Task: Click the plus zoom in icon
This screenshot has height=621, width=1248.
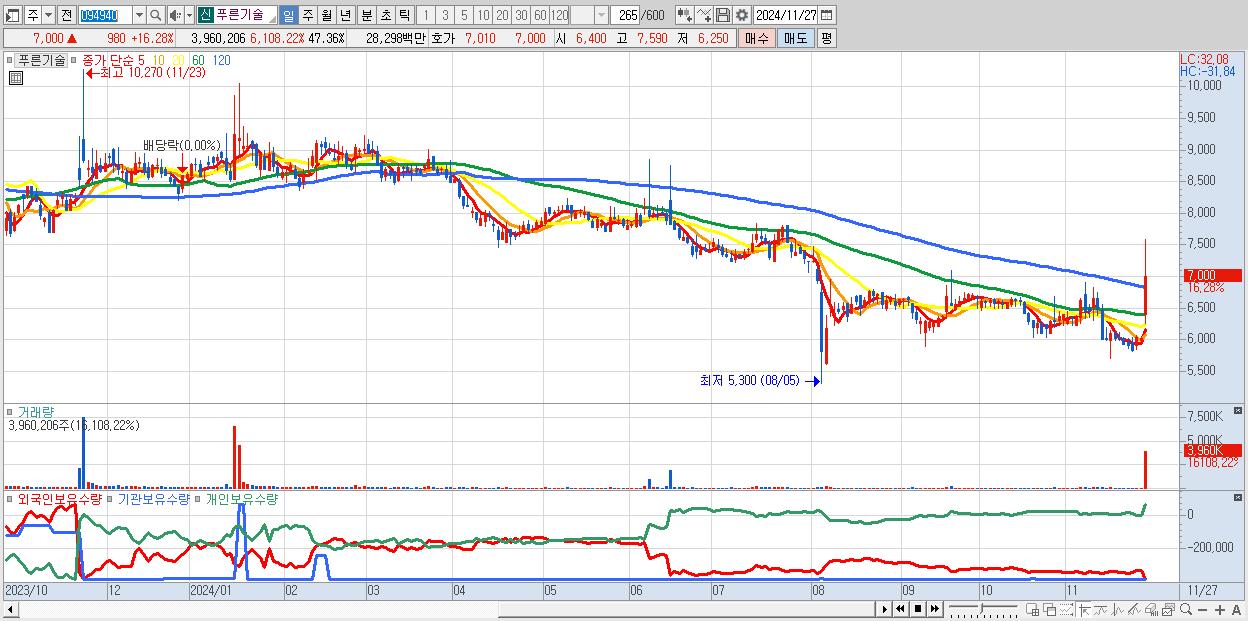Action: pyautogui.click(x=1219, y=610)
